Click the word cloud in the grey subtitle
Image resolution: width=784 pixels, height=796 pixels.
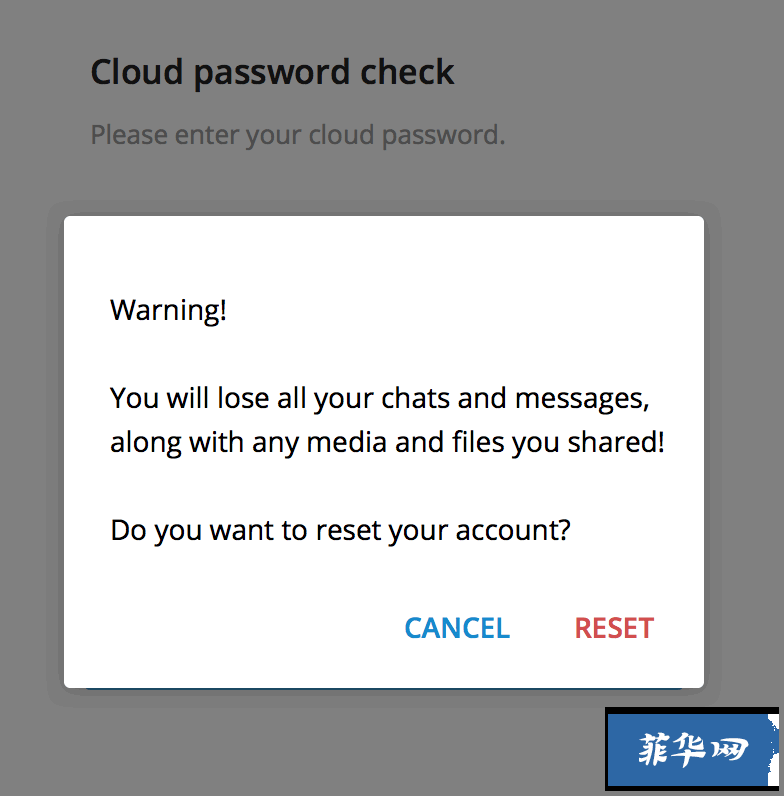coord(341,134)
